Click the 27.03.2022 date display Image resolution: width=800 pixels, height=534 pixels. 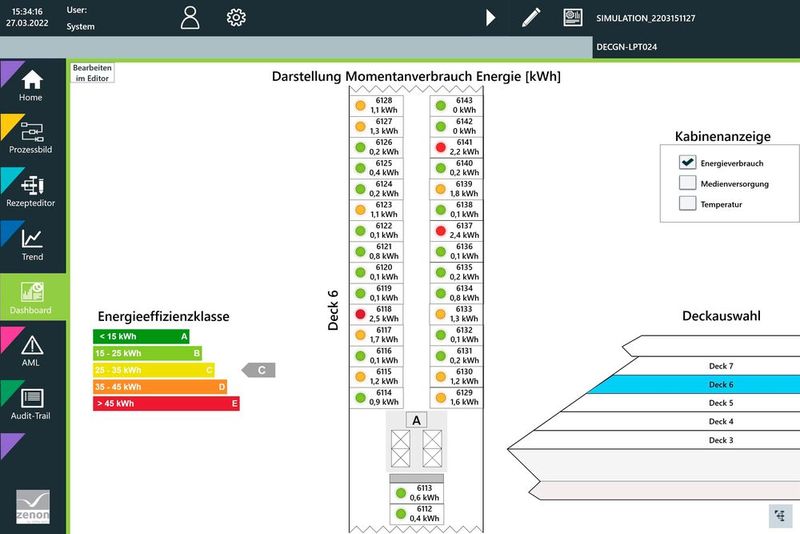pyautogui.click(x=27, y=23)
